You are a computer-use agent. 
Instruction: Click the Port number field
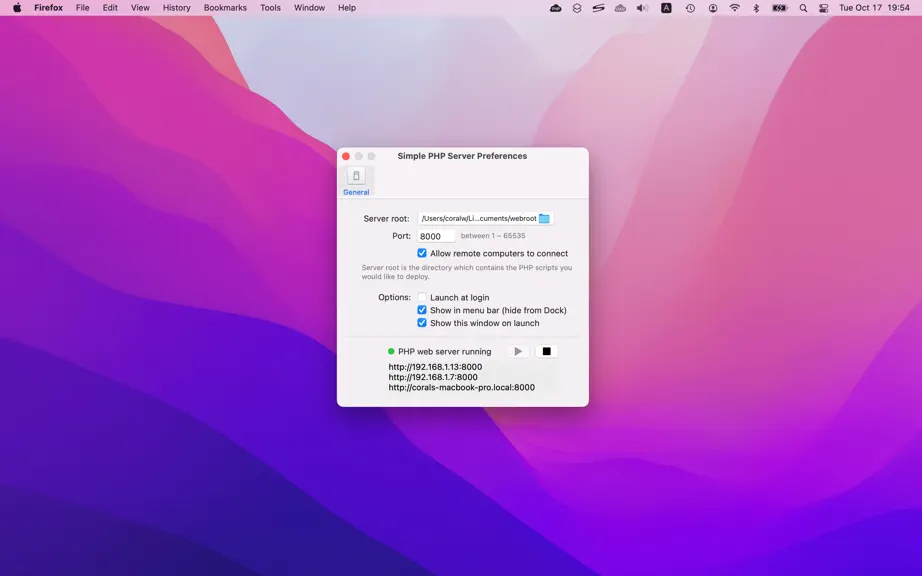tap(436, 236)
